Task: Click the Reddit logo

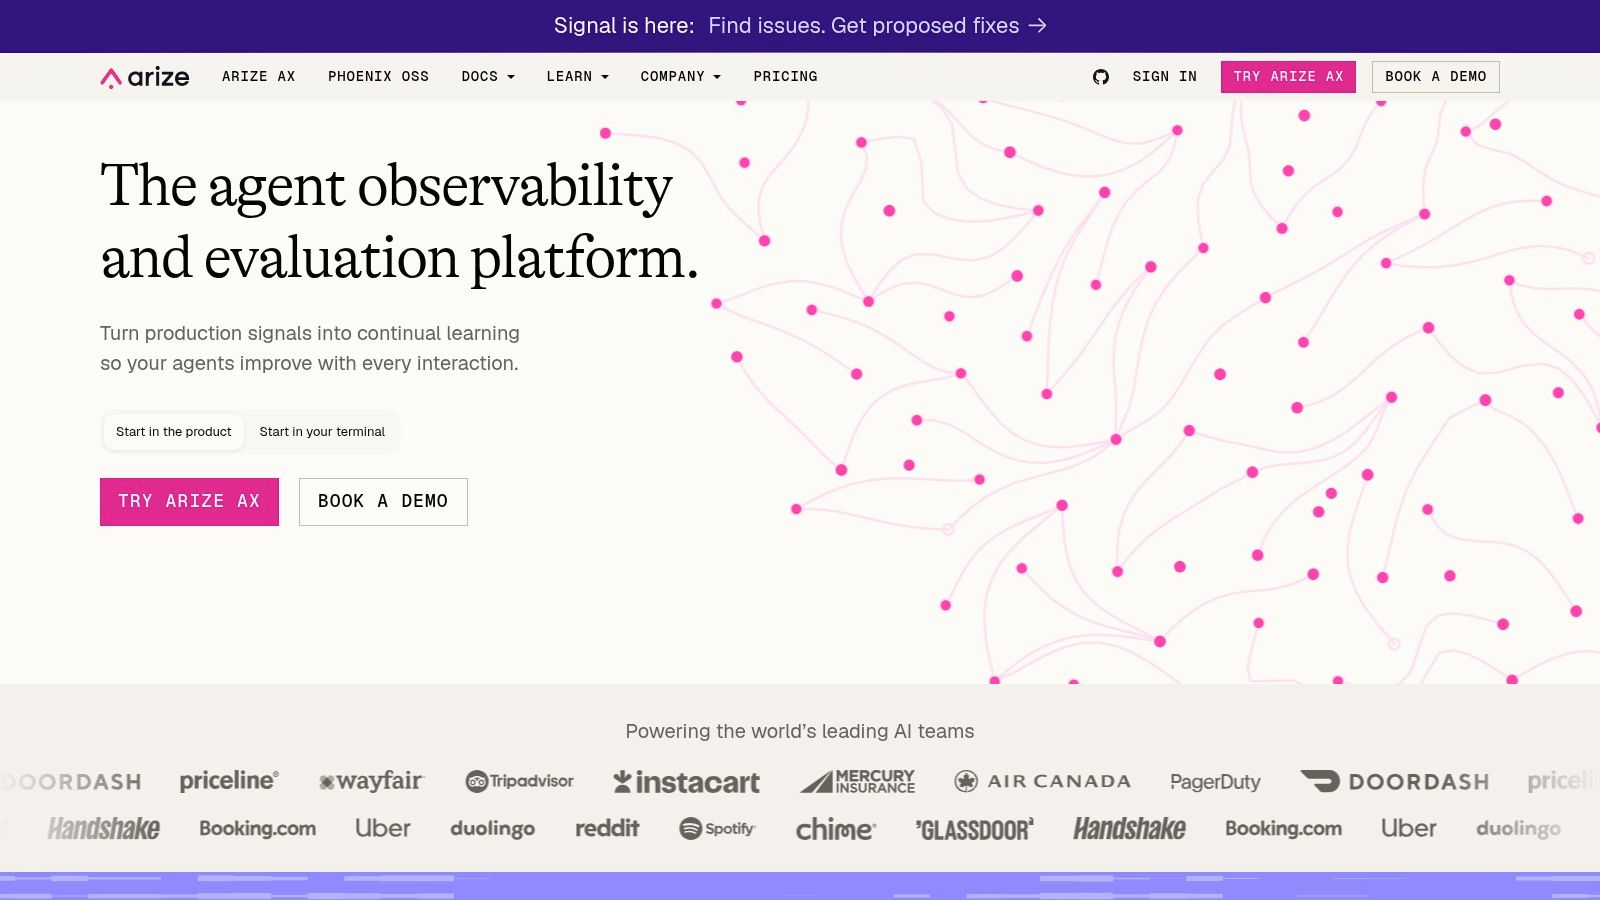Action: coord(607,828)
